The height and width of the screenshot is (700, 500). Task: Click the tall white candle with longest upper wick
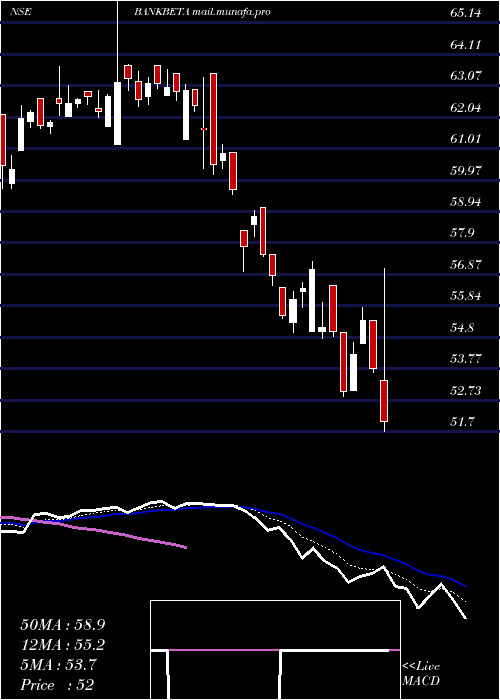pos(117,113)
